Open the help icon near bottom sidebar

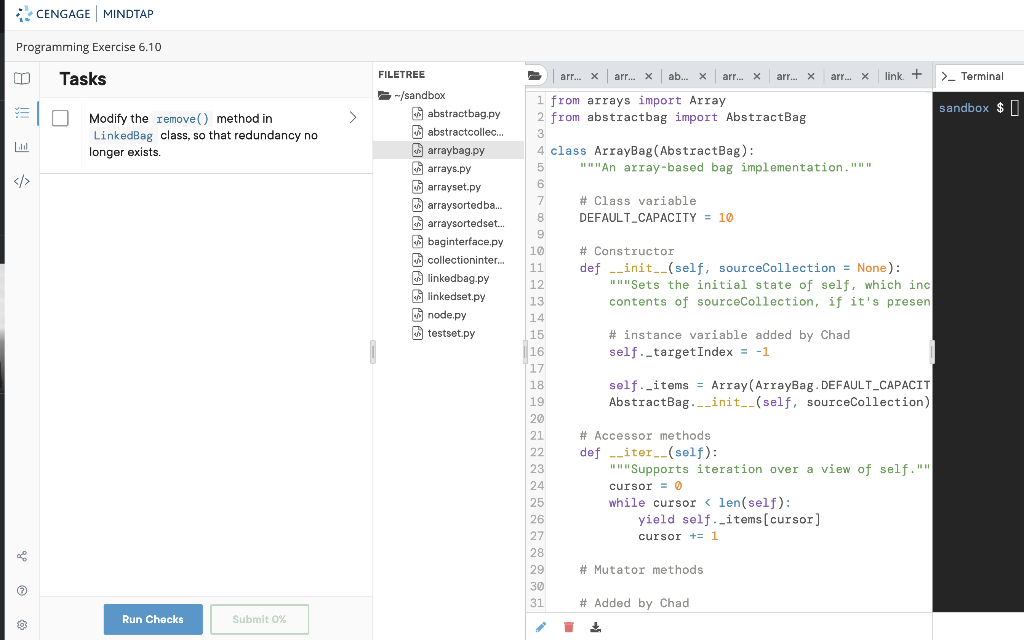coord(22,590)
